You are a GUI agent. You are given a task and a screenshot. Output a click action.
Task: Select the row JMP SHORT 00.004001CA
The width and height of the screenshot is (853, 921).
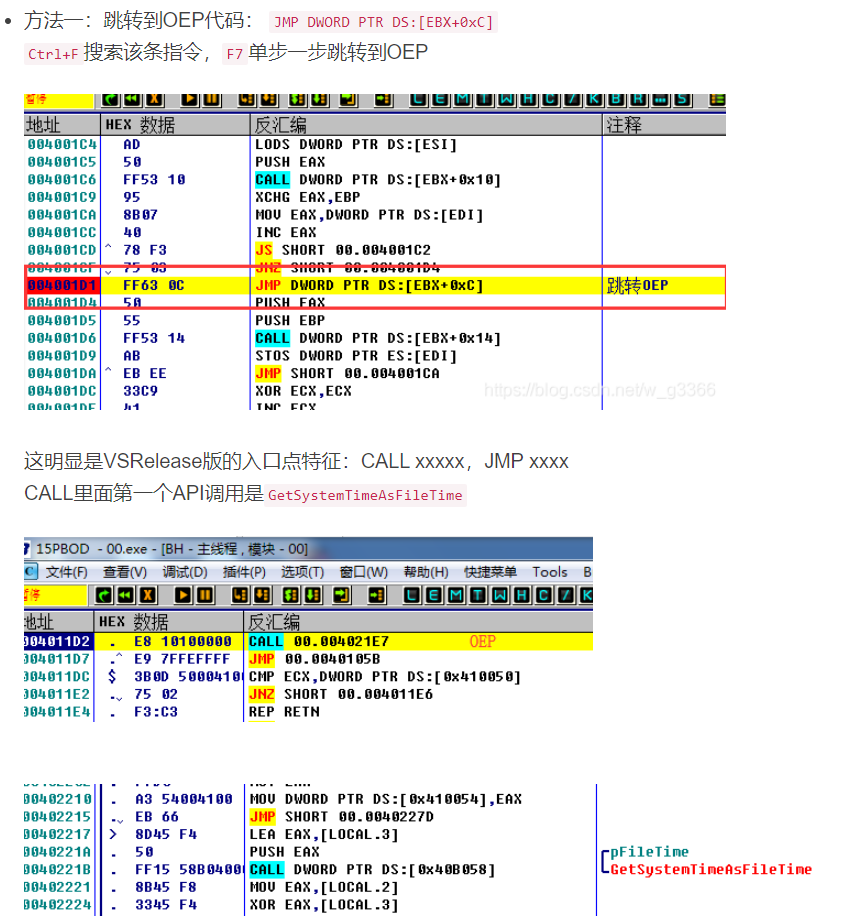point(375,374)
